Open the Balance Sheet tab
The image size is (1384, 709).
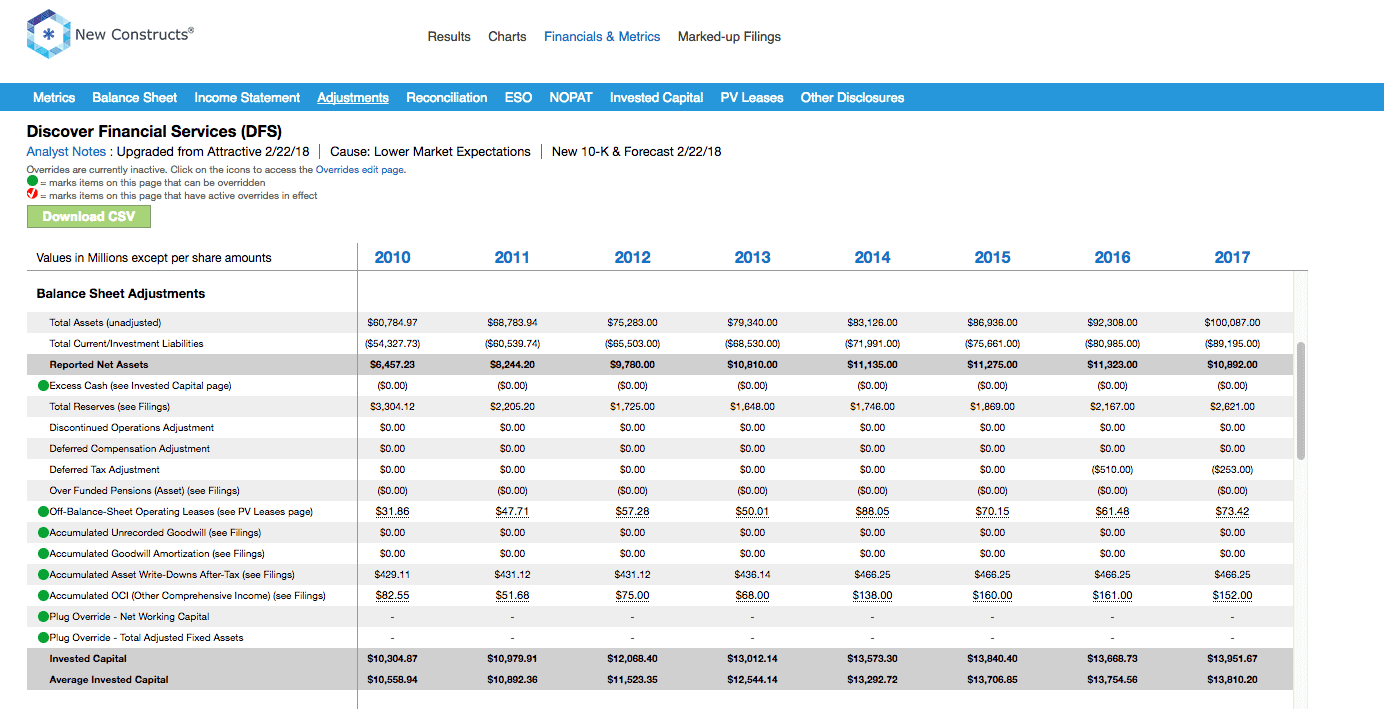[x=135, y=97]
